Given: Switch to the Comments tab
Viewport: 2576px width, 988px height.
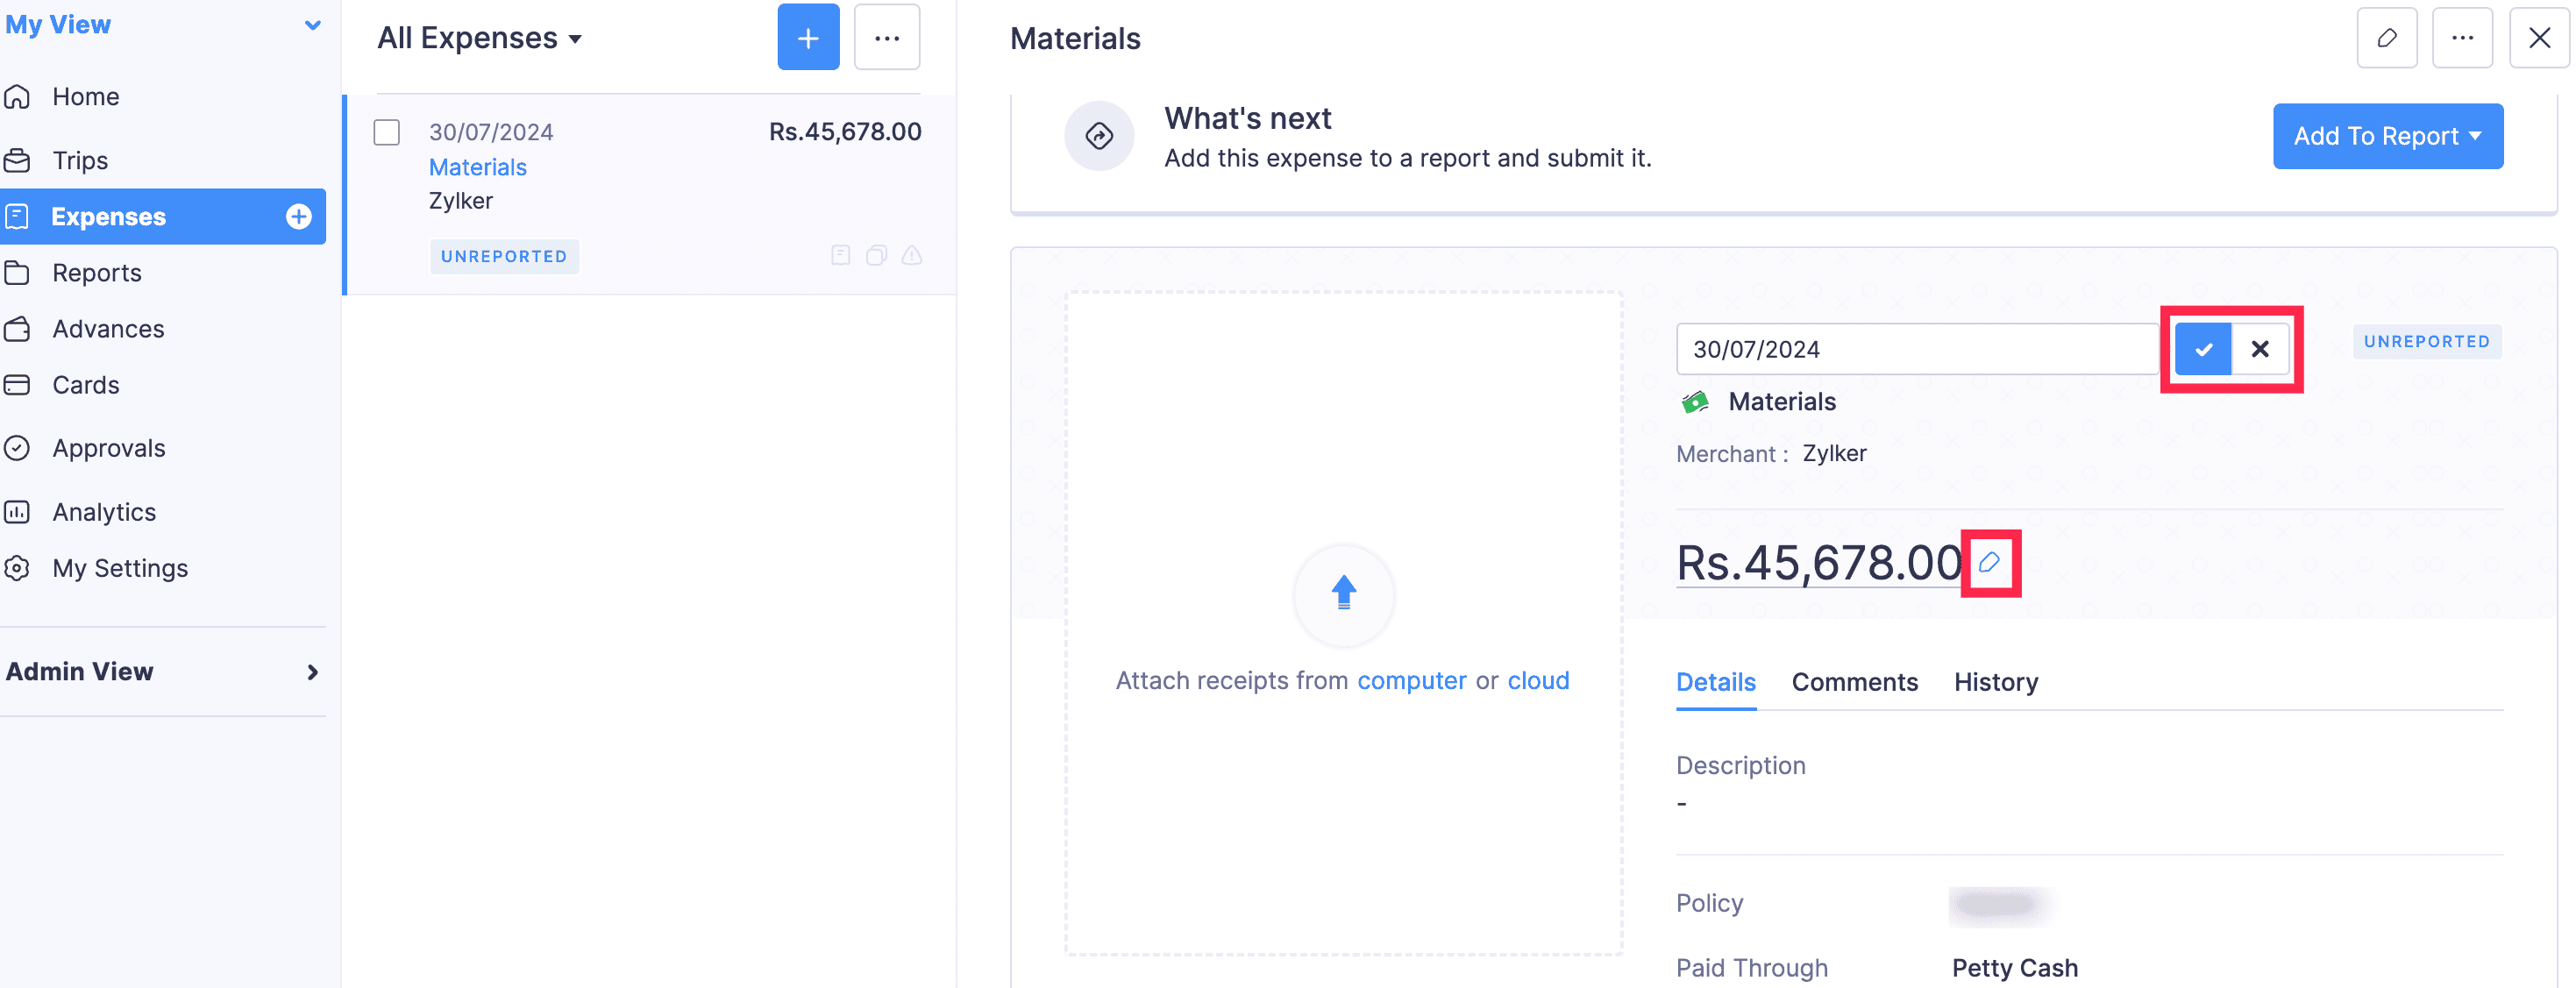Looking at the screenshot, I should (1854, 682).
